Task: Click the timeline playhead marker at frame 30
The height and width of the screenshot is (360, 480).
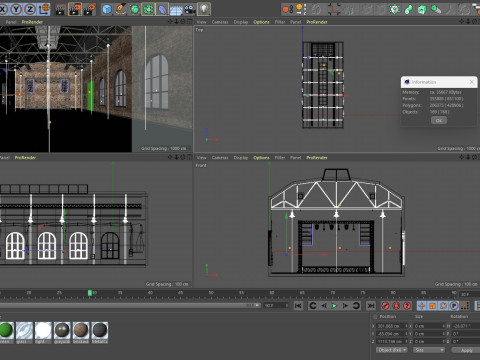Action: click(90, 293)
